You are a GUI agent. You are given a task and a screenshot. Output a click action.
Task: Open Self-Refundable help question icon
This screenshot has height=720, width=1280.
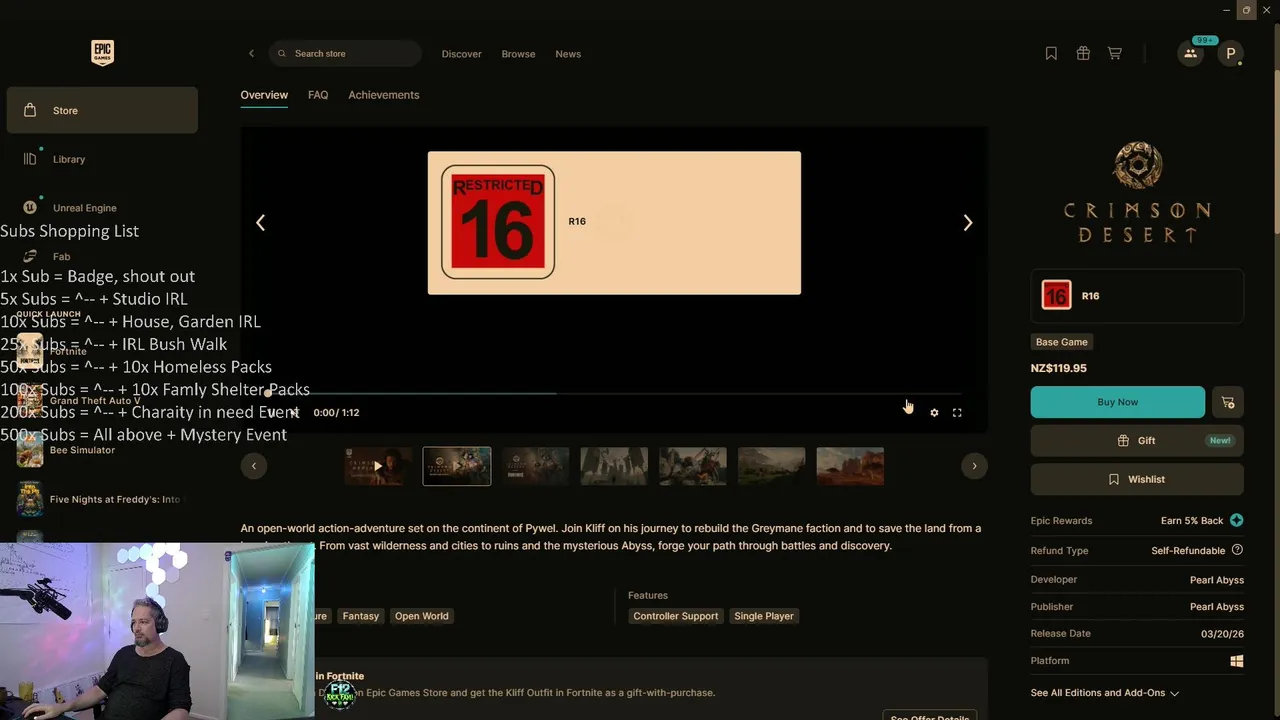click(x=1237, y=550)
